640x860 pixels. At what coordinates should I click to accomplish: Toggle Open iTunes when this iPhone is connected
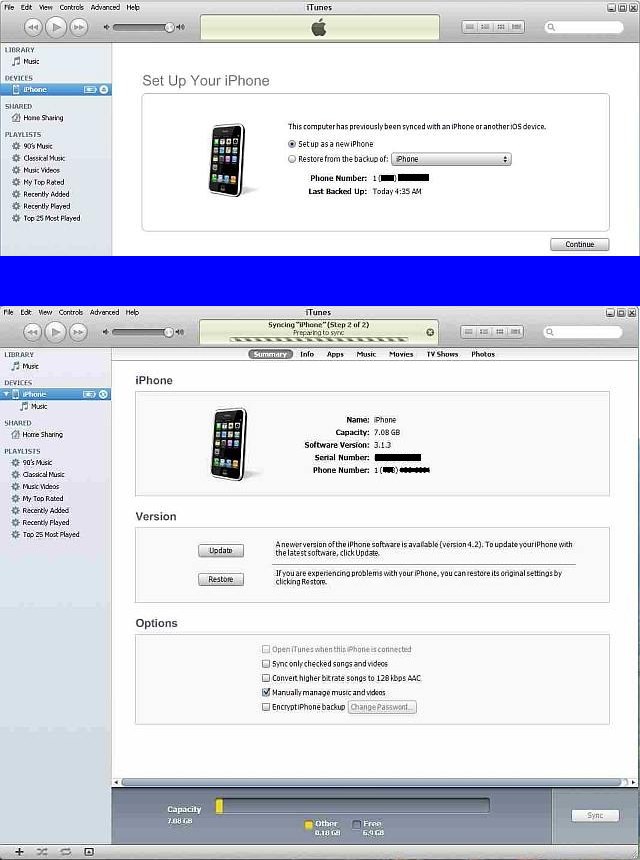point(266,649)
